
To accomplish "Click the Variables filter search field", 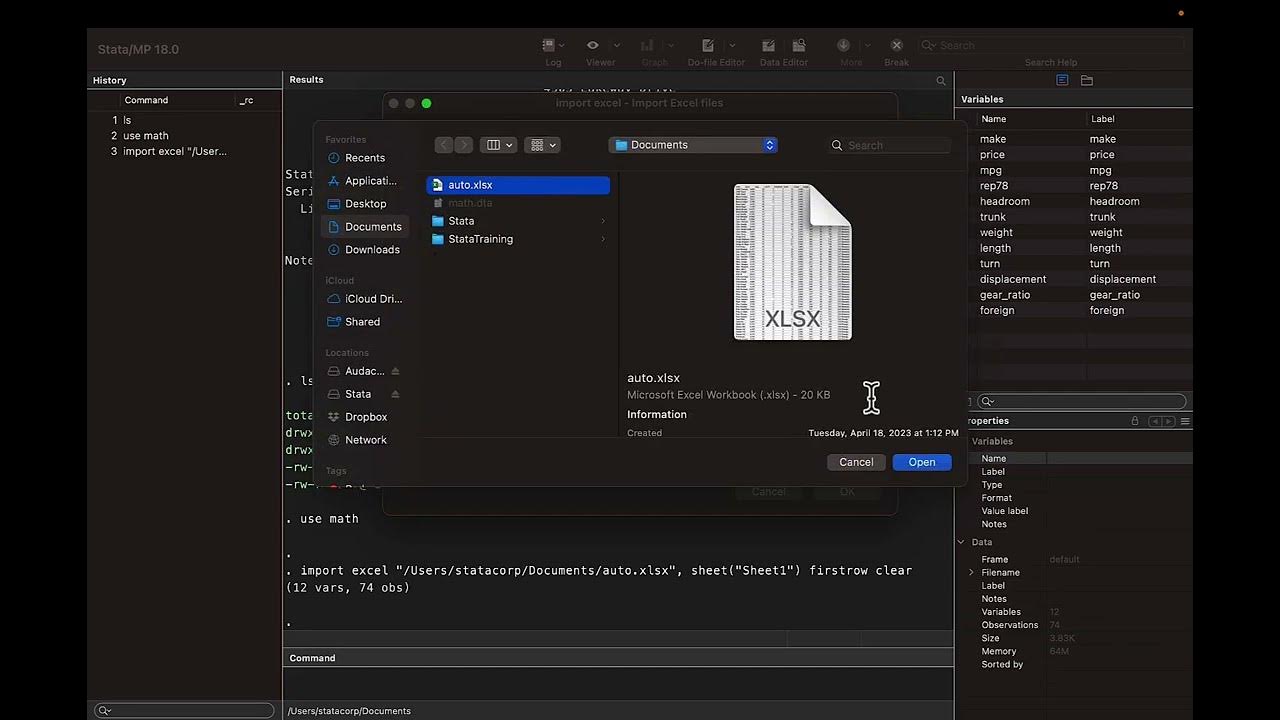I will [1081, 401].
